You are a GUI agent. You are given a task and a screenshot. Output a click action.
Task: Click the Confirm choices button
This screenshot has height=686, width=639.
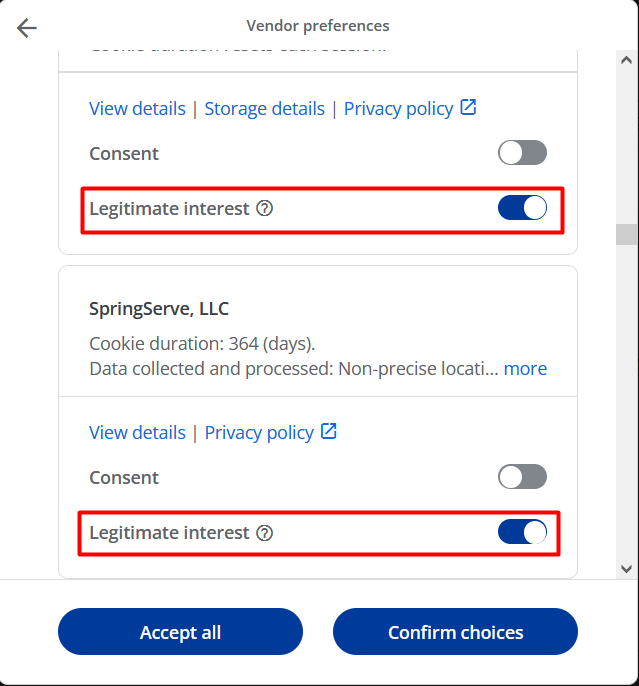coord(455,631)
